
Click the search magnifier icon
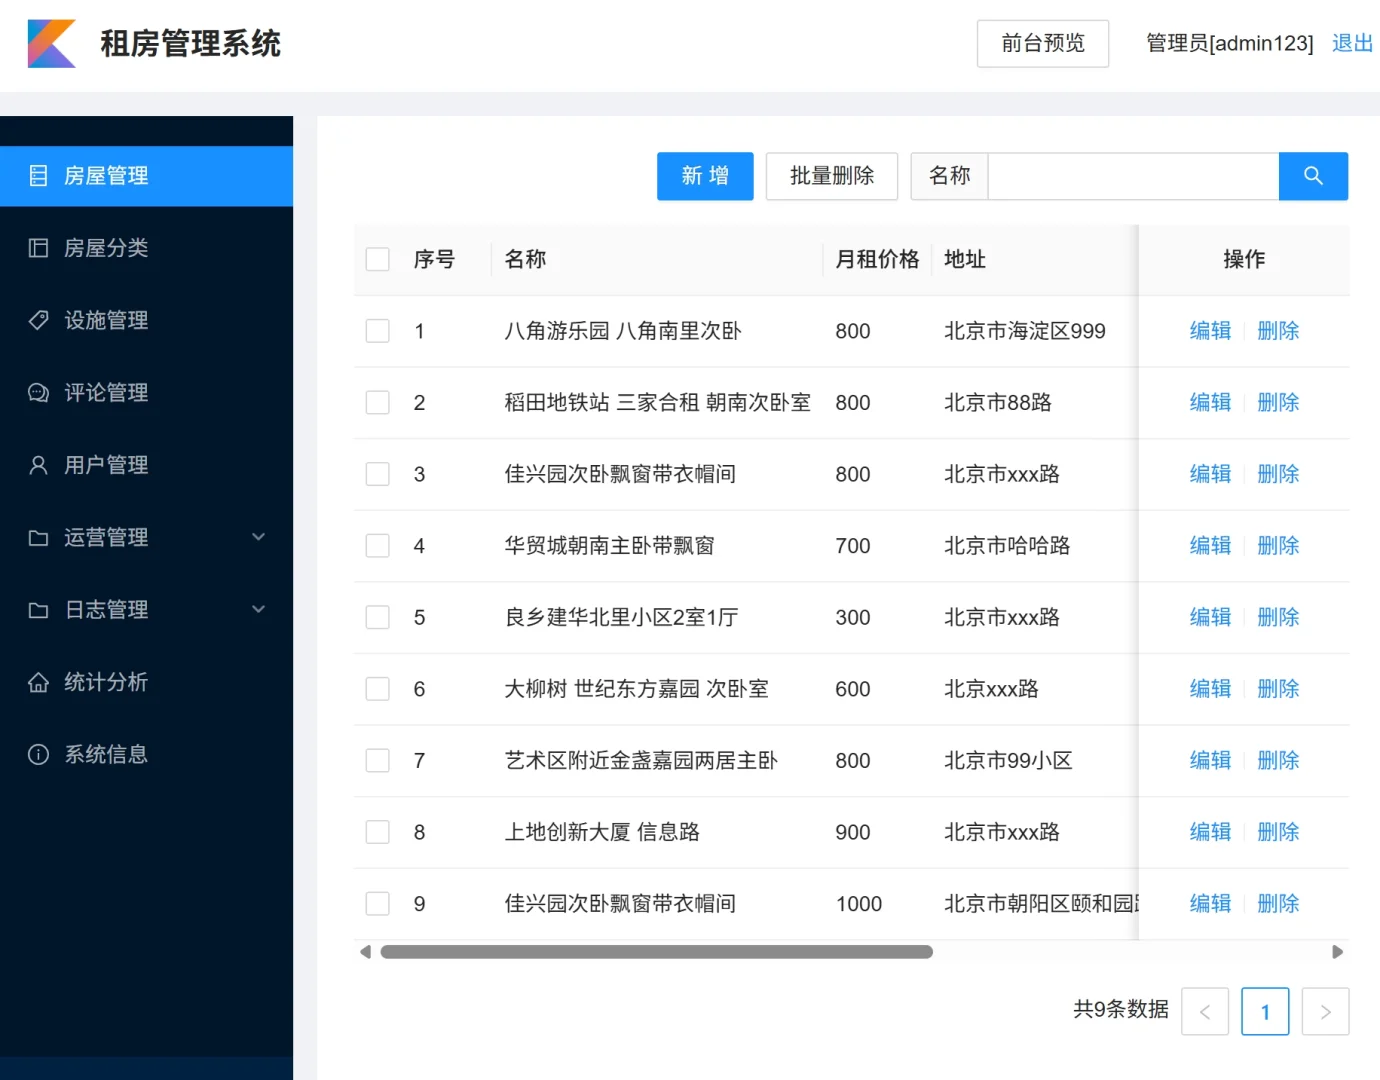pyautogui.click(x=1313, y=176)
